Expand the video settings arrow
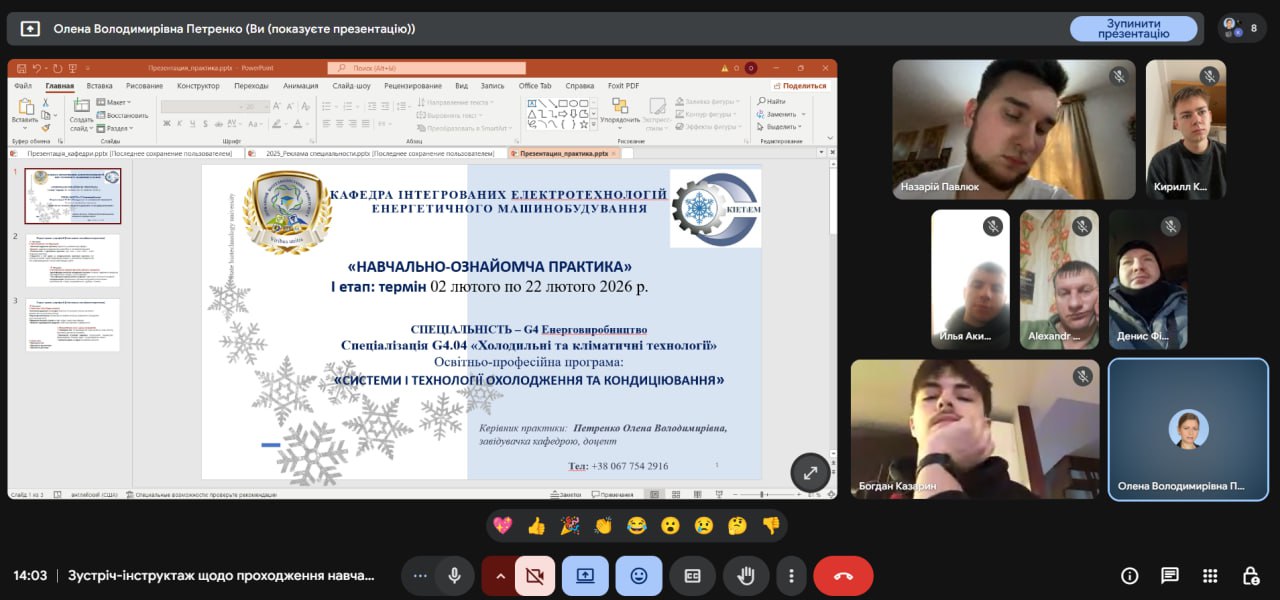This screenshot has height=600, width=1280. point(500,576)
